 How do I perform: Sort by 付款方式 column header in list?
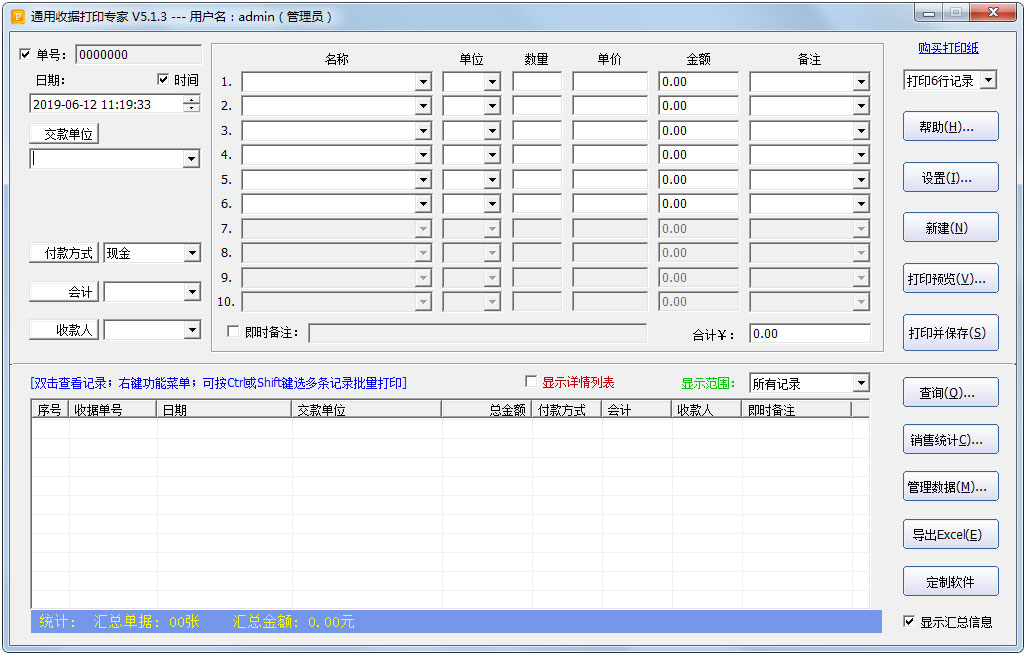[x=566, y=410]
